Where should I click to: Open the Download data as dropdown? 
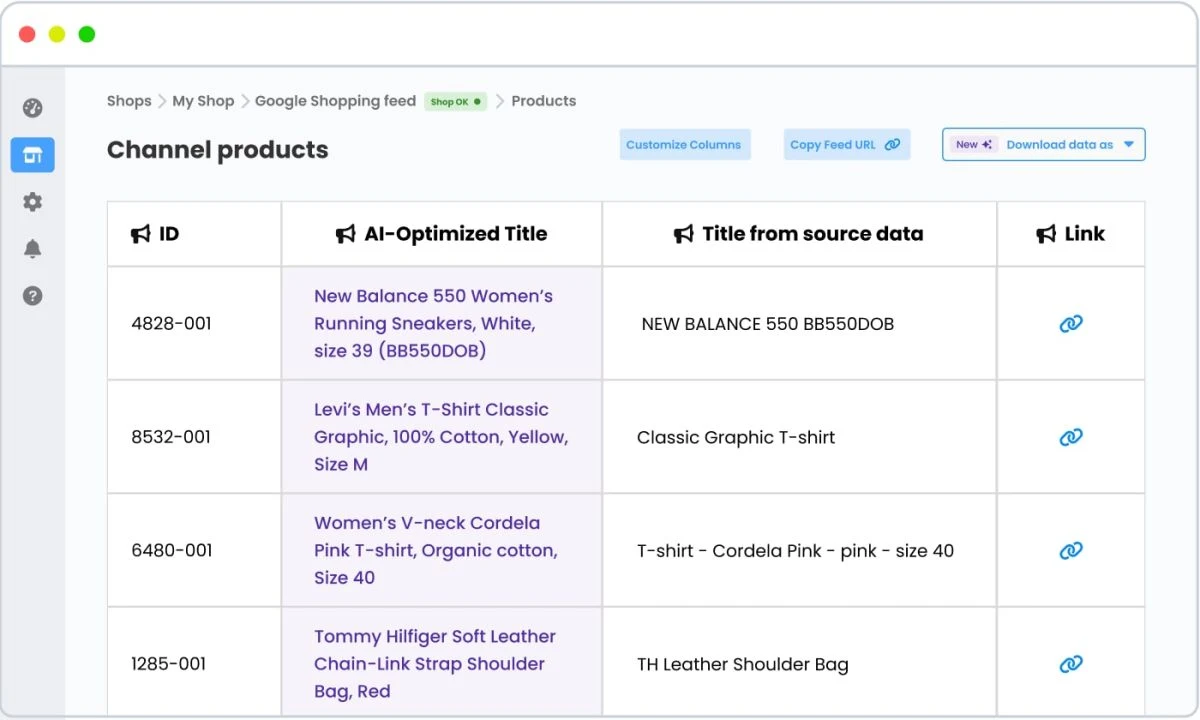click(1044, 145)
